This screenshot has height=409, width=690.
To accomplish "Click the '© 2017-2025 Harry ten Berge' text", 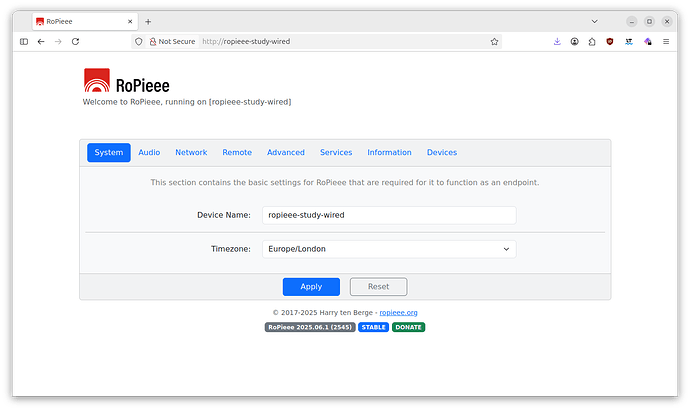I will tap(323, 313).
